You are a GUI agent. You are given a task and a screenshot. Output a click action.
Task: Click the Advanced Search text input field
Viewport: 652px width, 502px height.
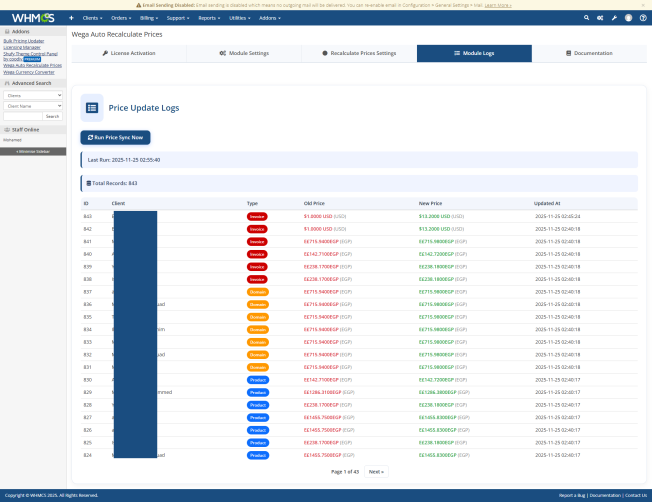tap(23, 116)
